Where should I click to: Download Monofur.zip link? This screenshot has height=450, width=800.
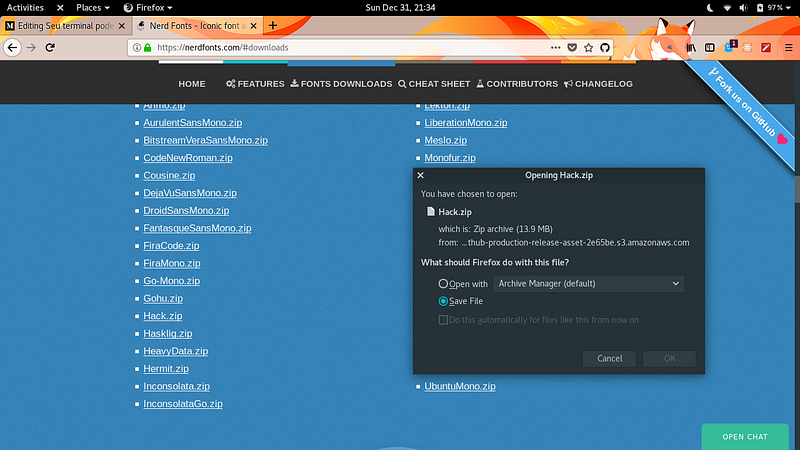pos(450,158)
